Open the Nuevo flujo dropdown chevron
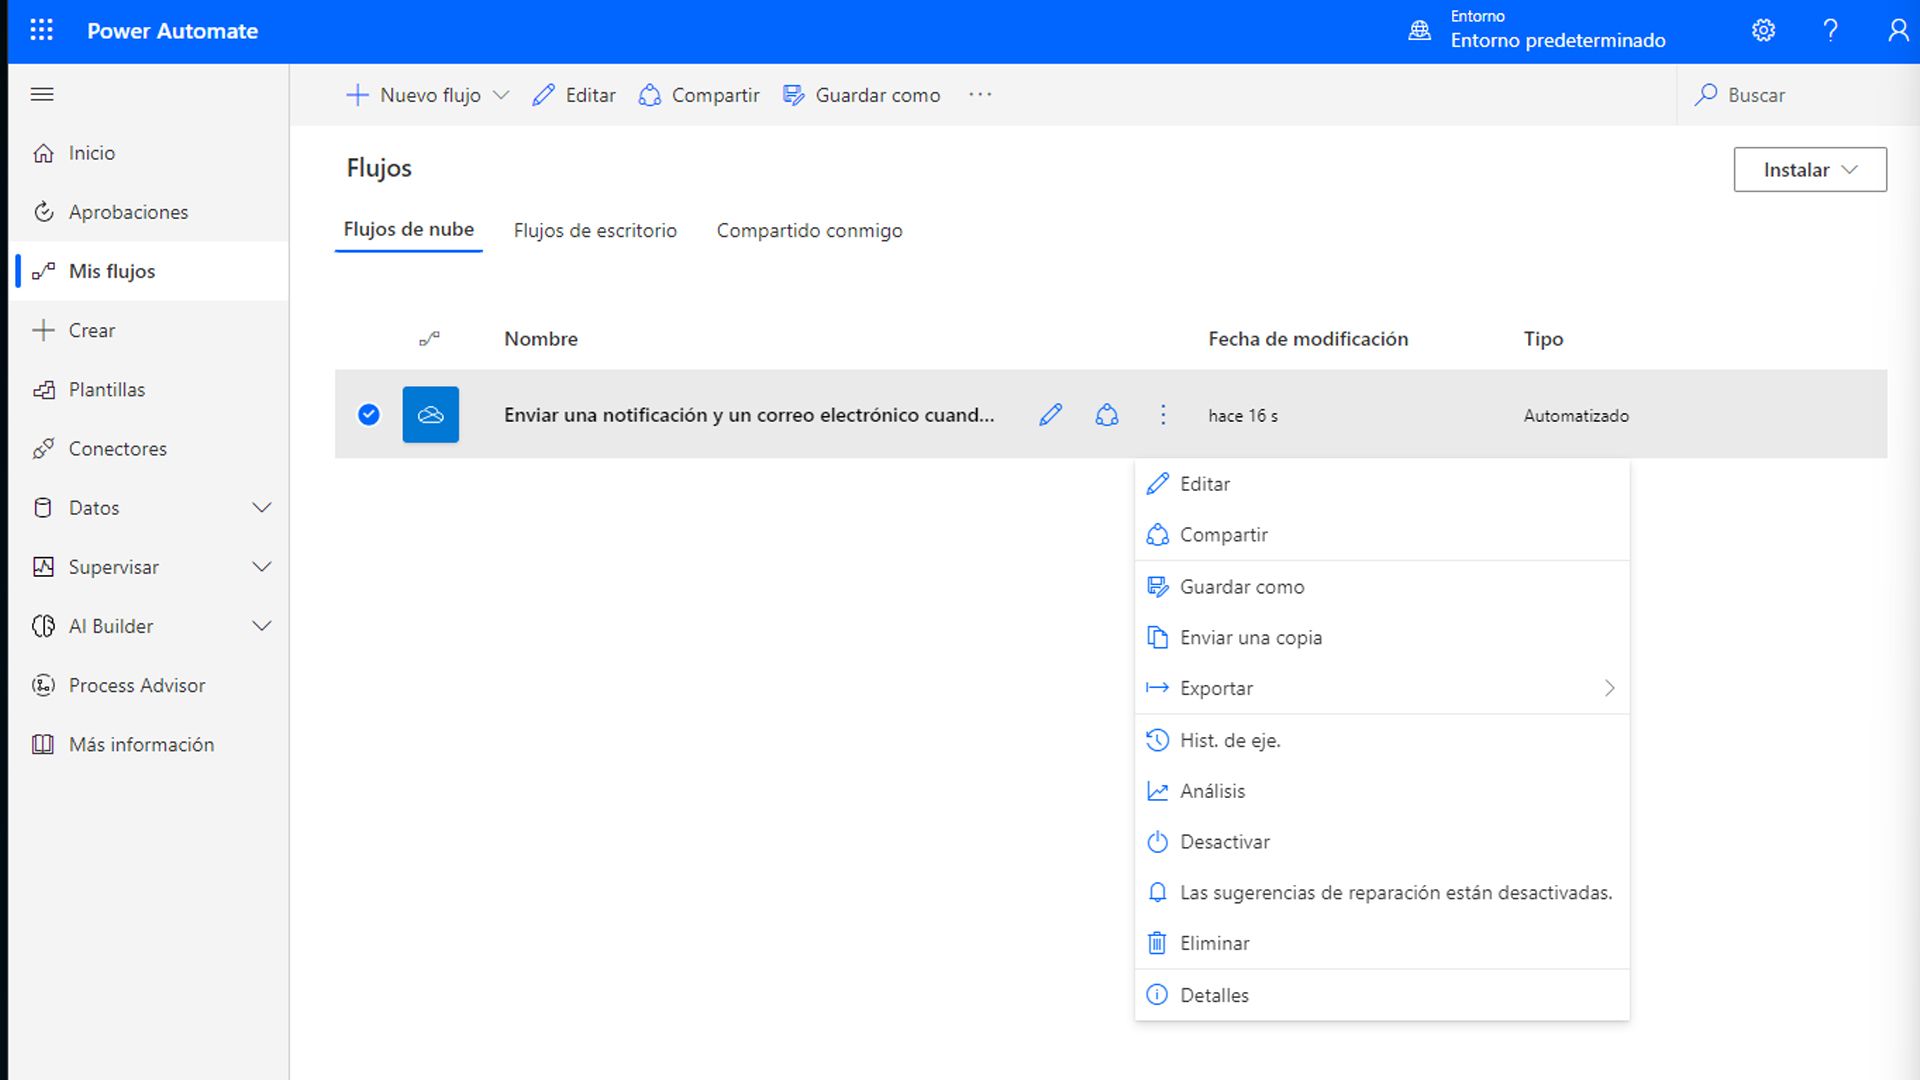1920x1080 pixels. (x=503, y=94)
